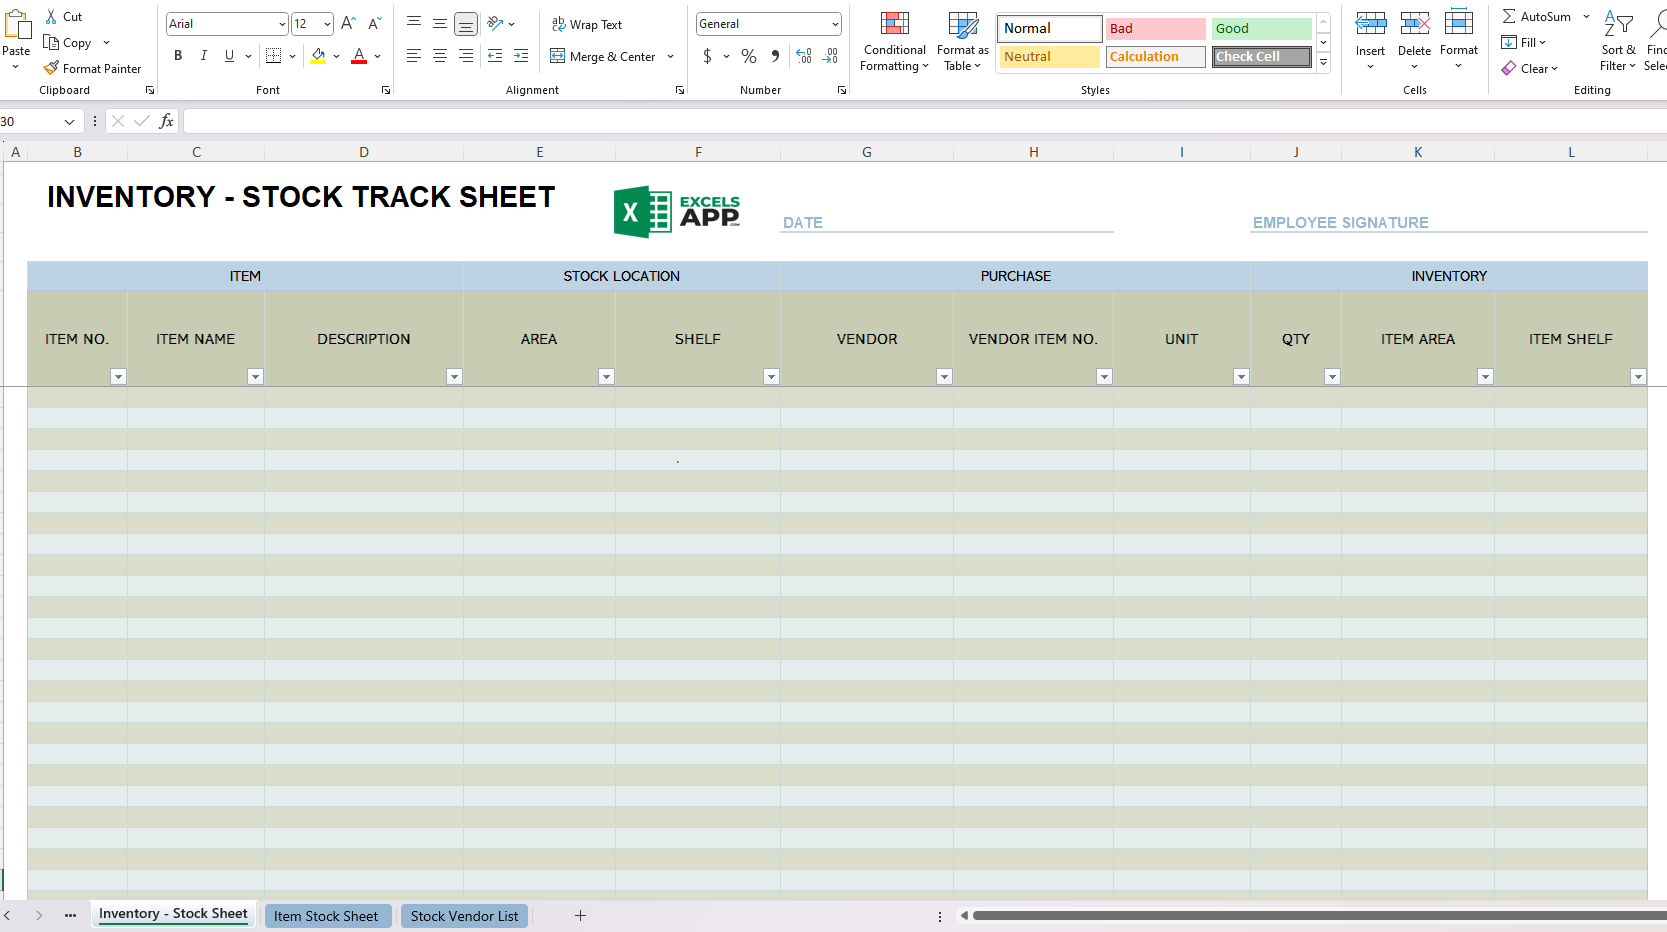
Task: Open the ITEM NO. column filter dropdown
Action: [x=118, y=377]
